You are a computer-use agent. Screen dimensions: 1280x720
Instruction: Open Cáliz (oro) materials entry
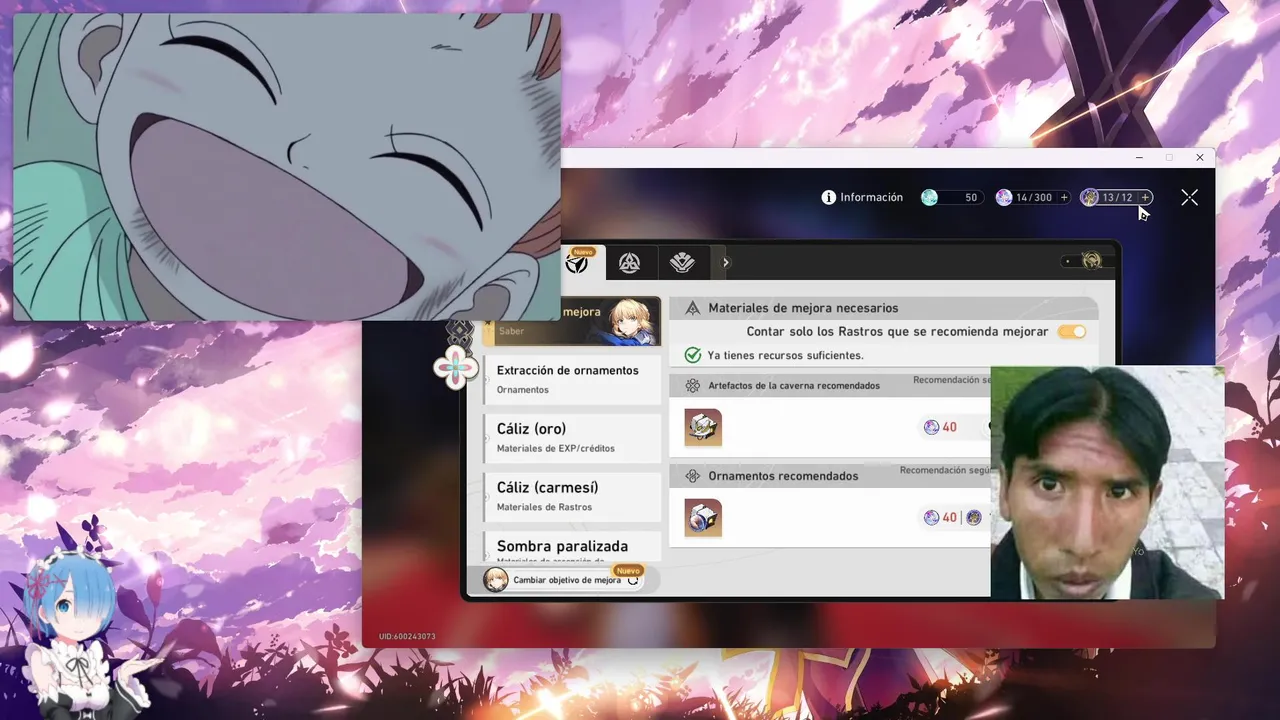pyautogui.click(x=572, y=438)
